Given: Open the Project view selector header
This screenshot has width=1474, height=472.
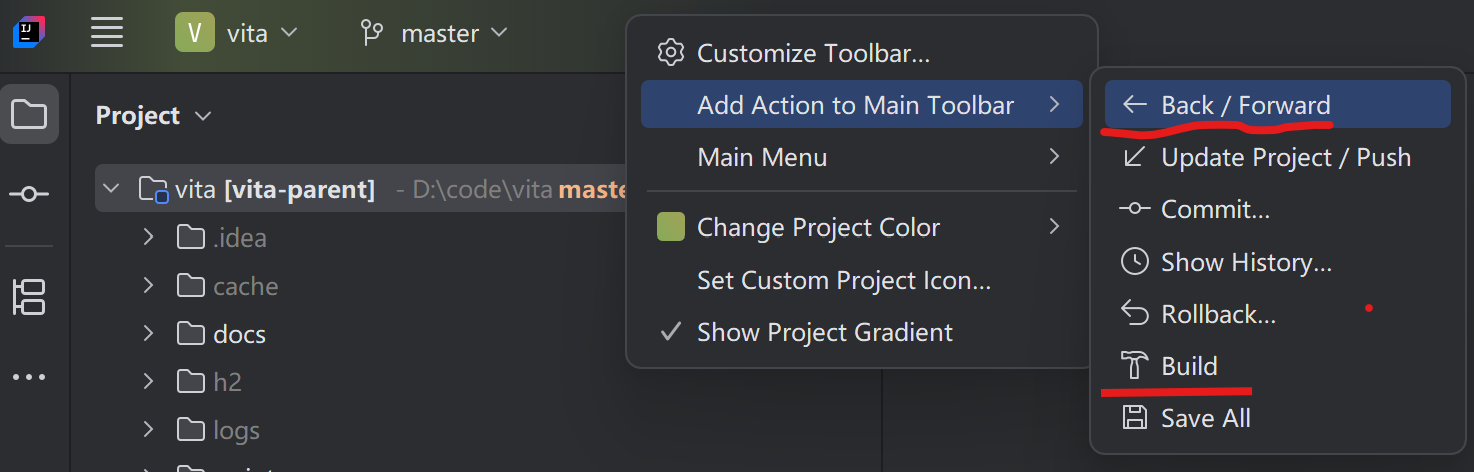Looking at the screenshot, I should click(152, 116).
